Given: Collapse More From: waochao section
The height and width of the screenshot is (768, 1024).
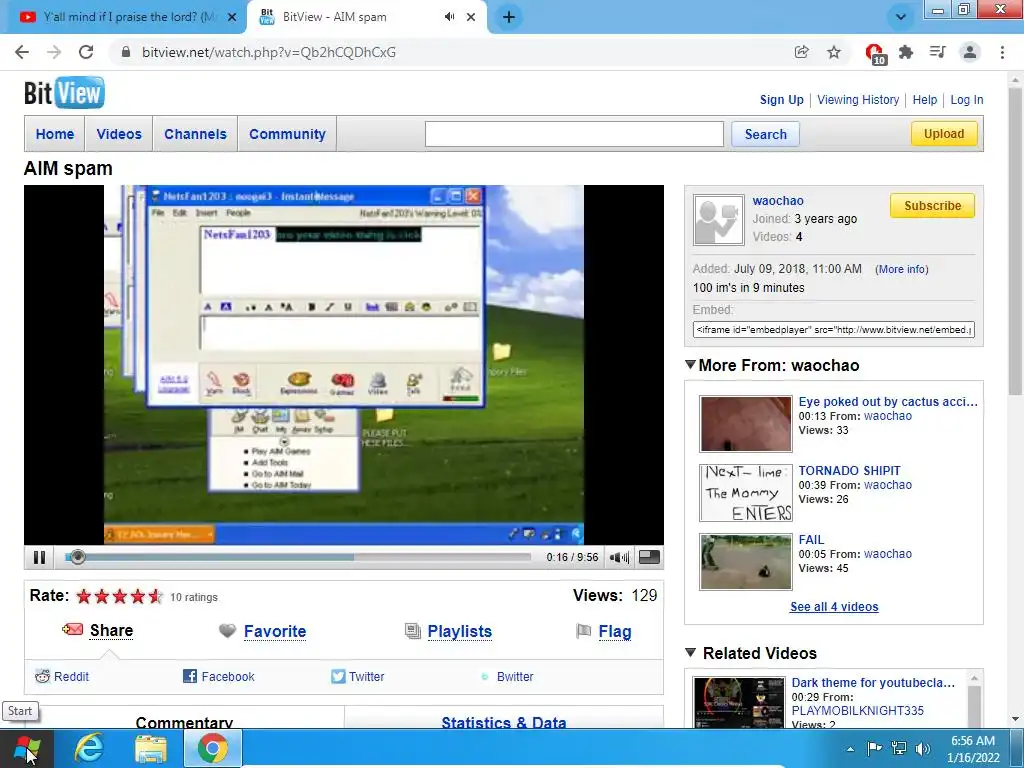Looking at the screenshot, I should coord(690,364).
